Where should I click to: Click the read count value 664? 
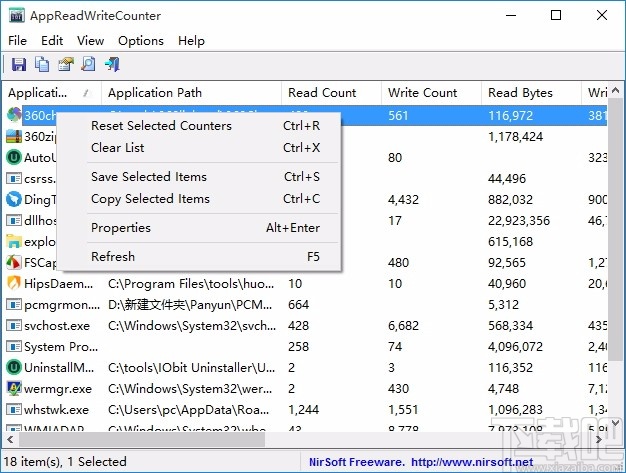[298, 305]
